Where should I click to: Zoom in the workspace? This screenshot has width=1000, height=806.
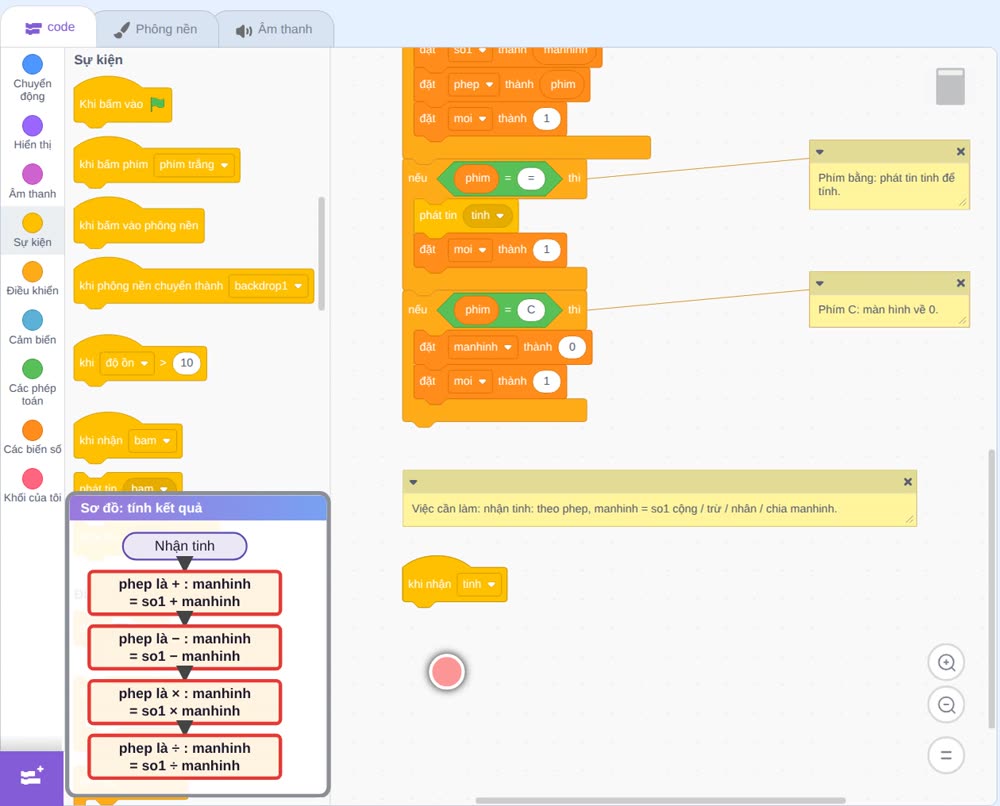click(946, 663)
